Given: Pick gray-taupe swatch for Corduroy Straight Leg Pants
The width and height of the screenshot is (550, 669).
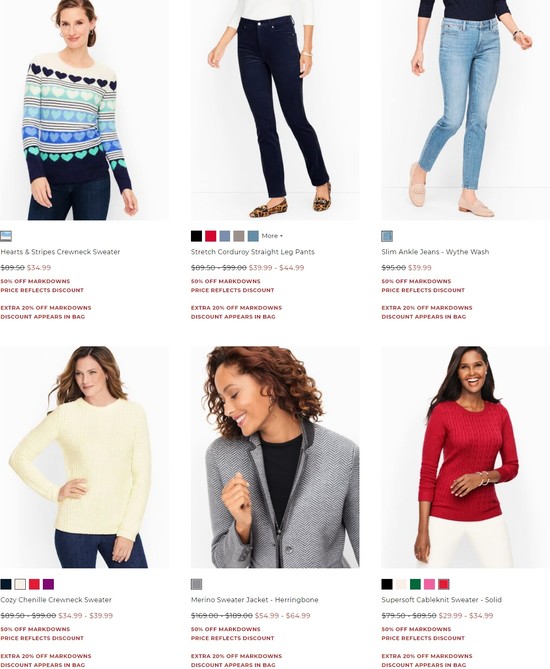Looking at the screenshot, I should 239,236.
